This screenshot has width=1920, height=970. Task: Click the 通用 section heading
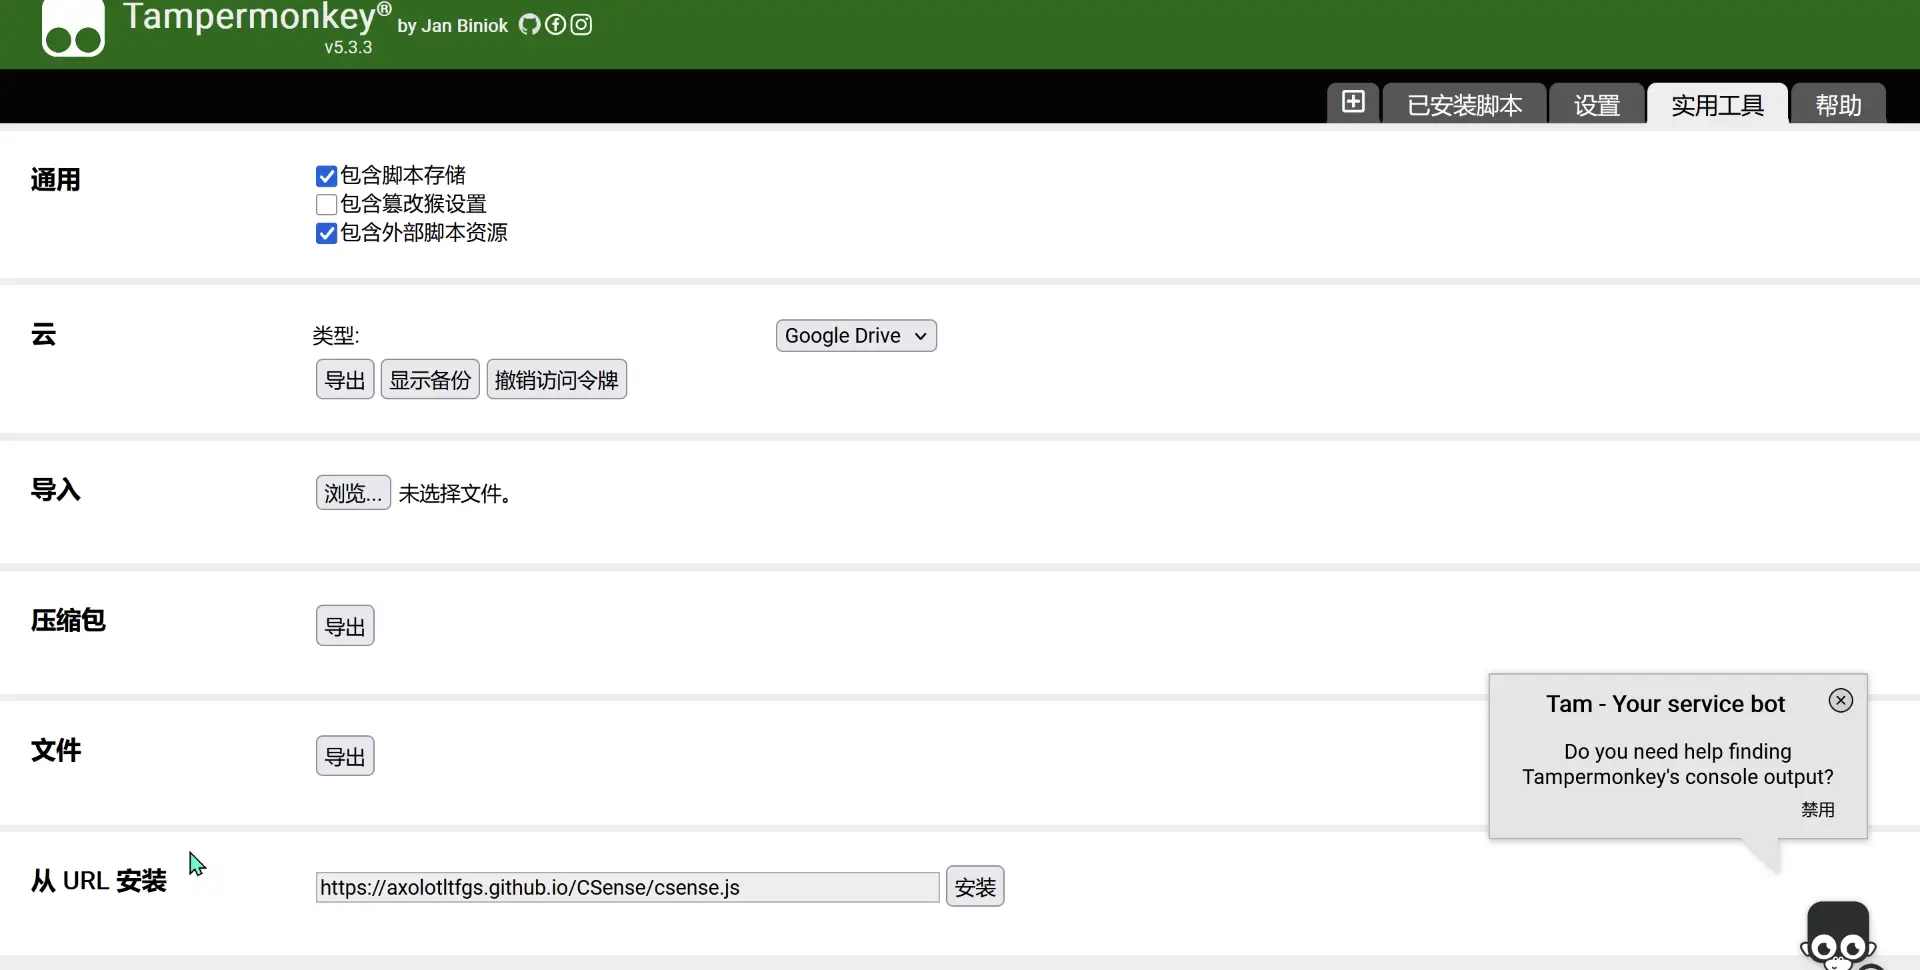click(56, 180)
